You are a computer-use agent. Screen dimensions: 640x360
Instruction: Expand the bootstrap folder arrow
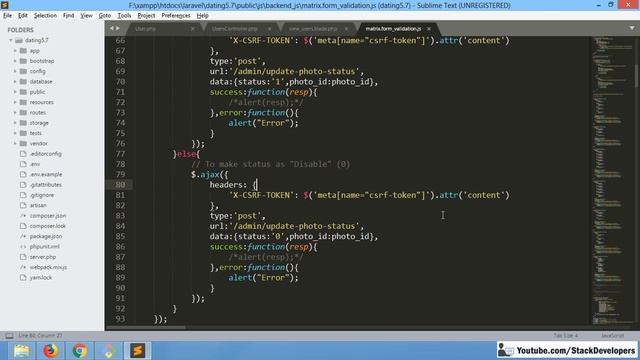(15, 61)
